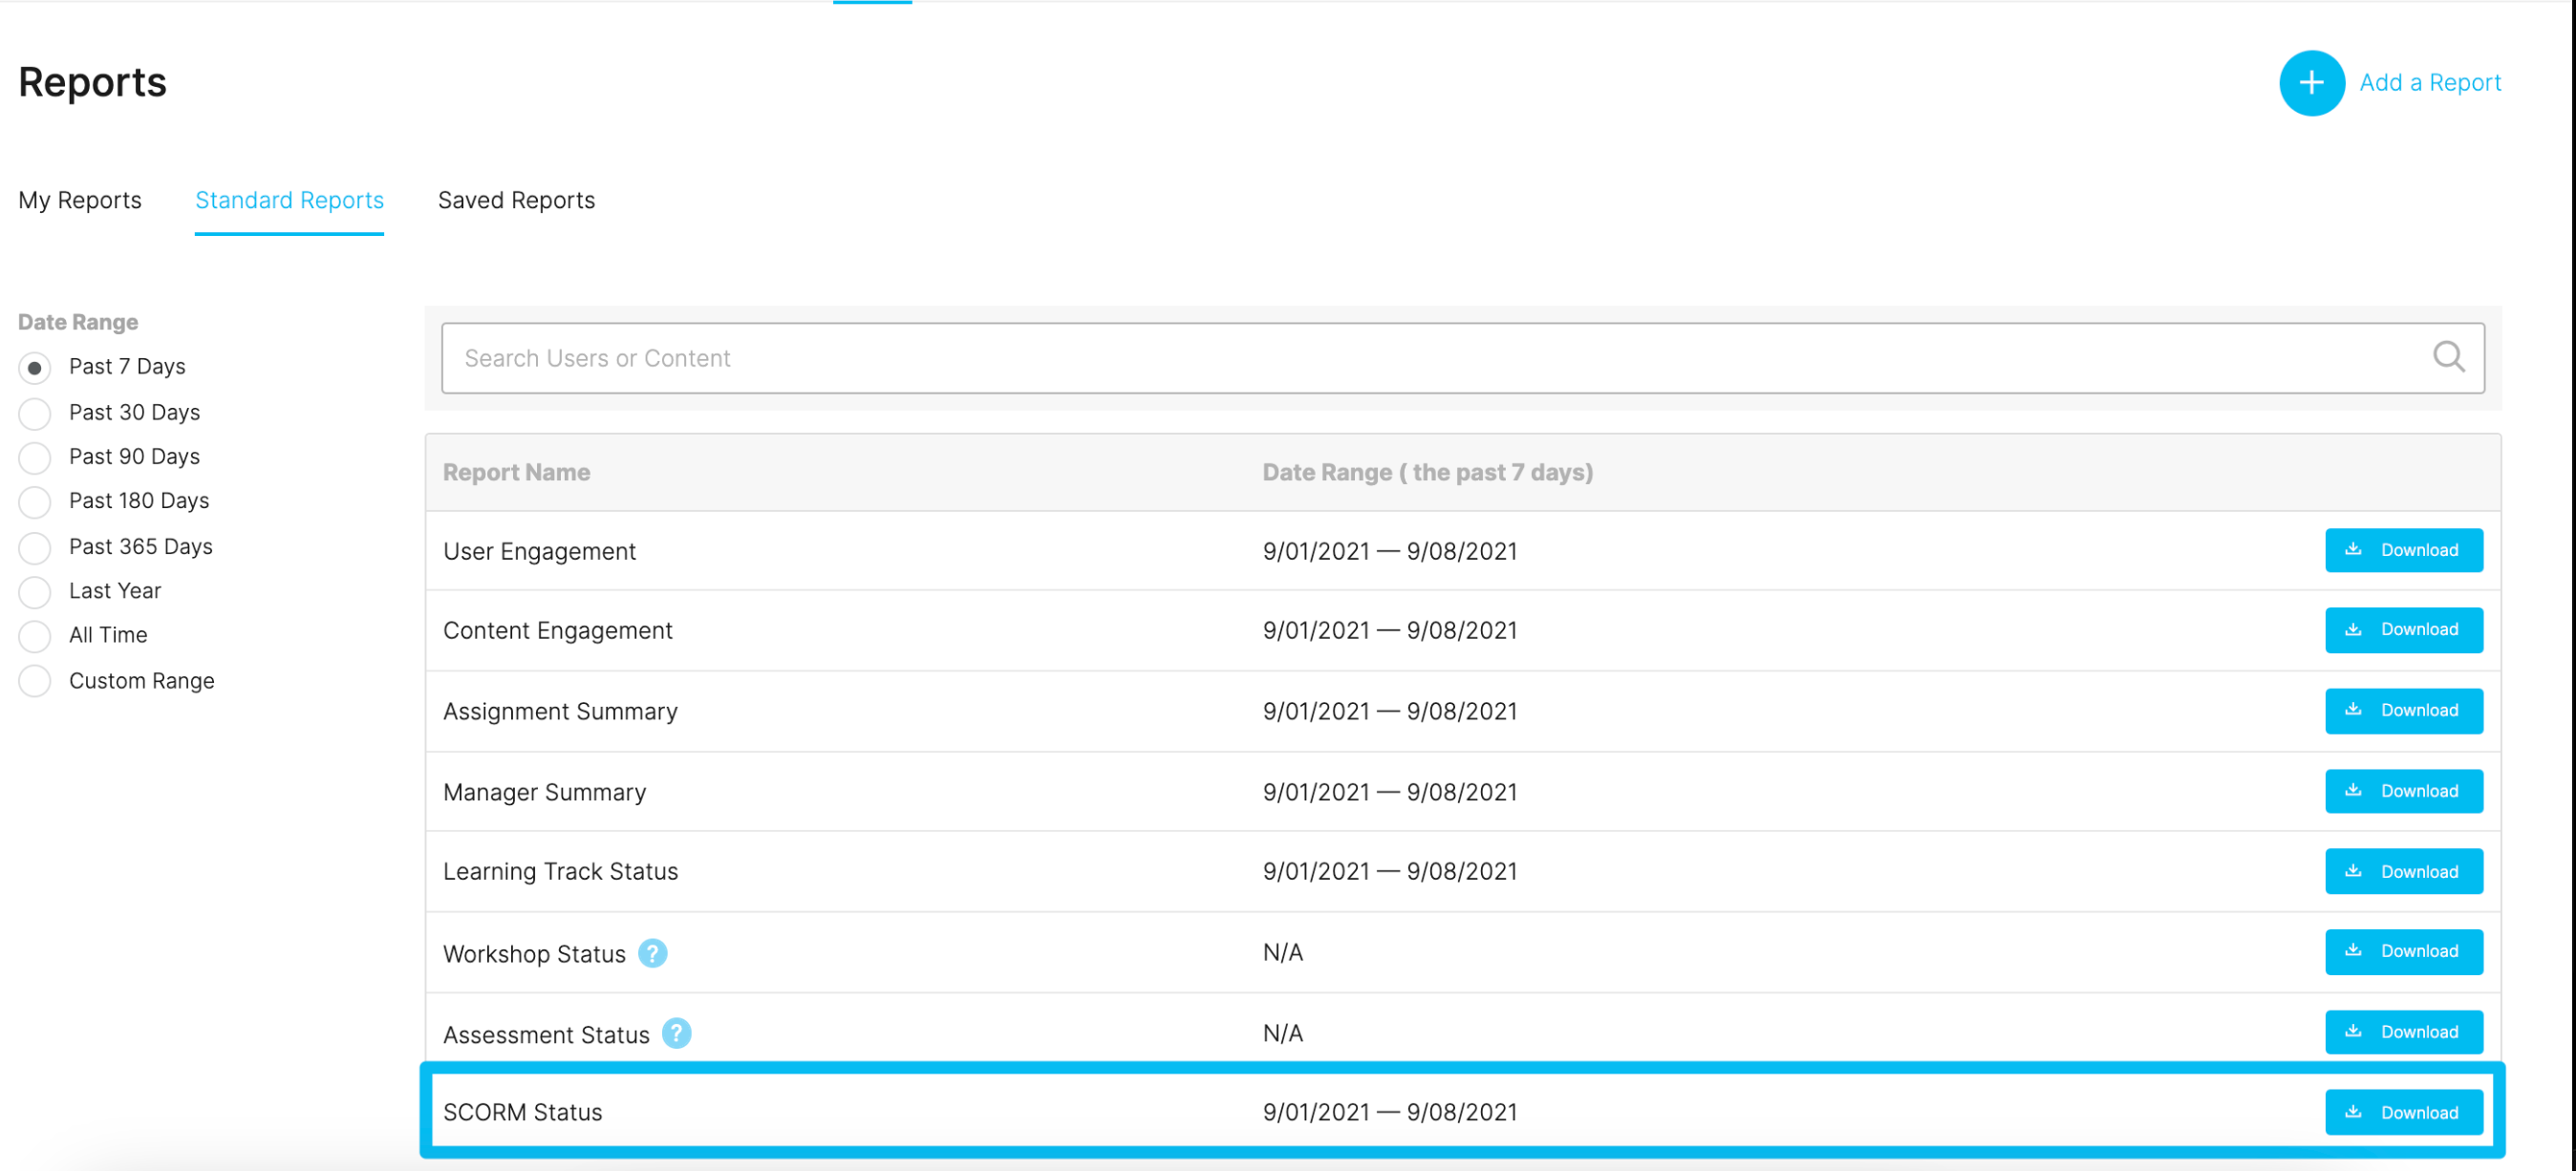Image resolution: width=2576 pixels, height=1171 pixels.
Task: Click the blue plus Add a Report icon
Action: tap(2311, 83)
